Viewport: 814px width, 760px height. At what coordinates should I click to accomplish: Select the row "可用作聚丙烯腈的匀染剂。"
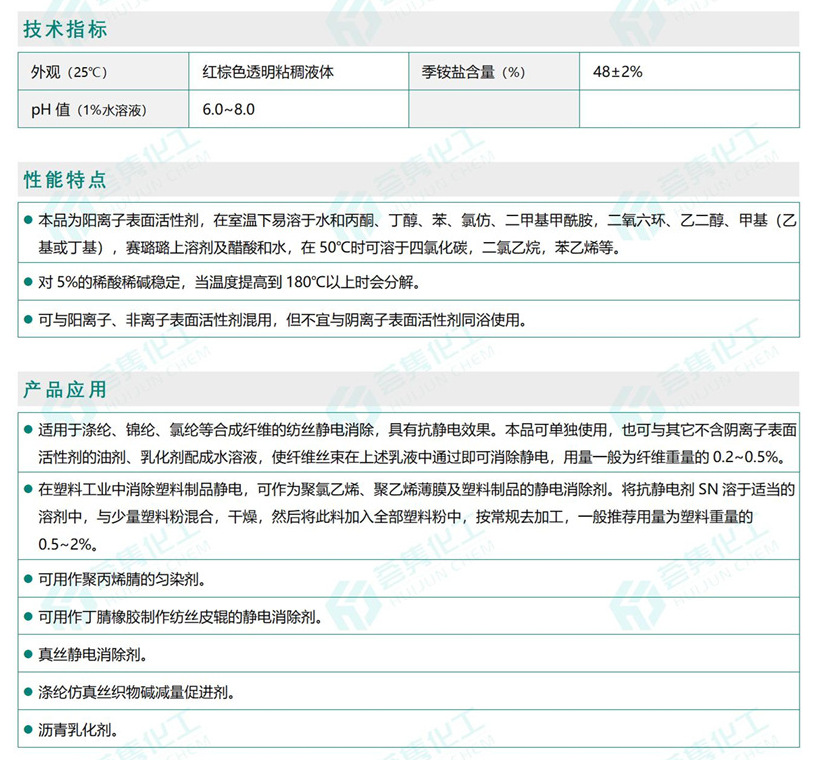(x=409, y=578)
